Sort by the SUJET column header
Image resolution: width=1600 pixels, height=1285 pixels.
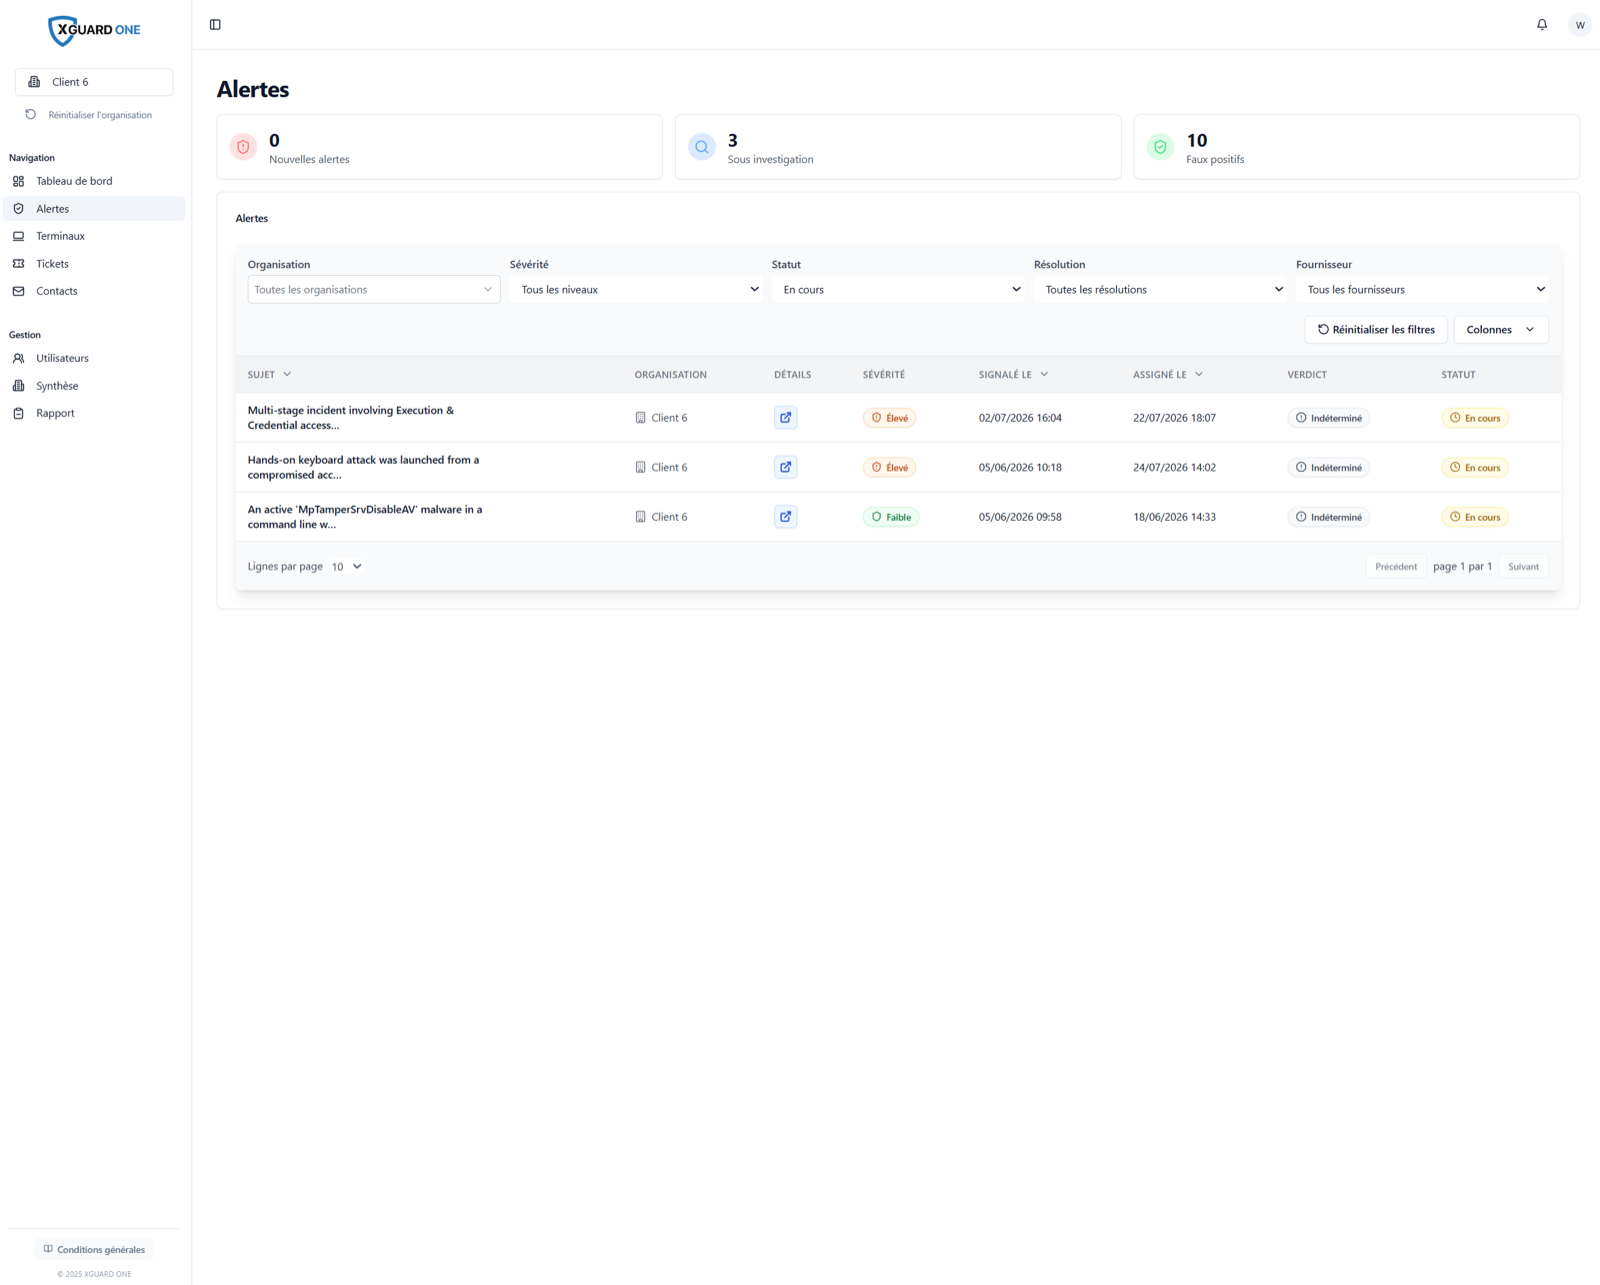tap(269, 375)
